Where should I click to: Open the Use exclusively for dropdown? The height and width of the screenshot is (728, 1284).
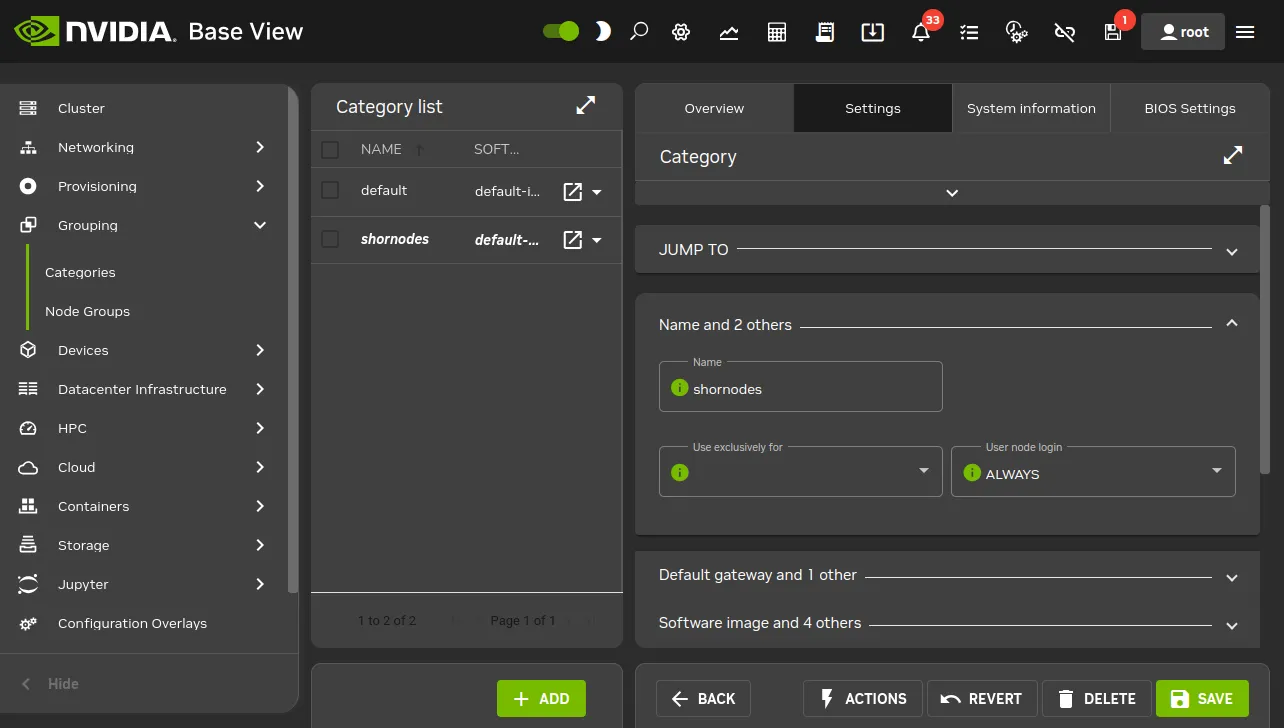[800, 472]
